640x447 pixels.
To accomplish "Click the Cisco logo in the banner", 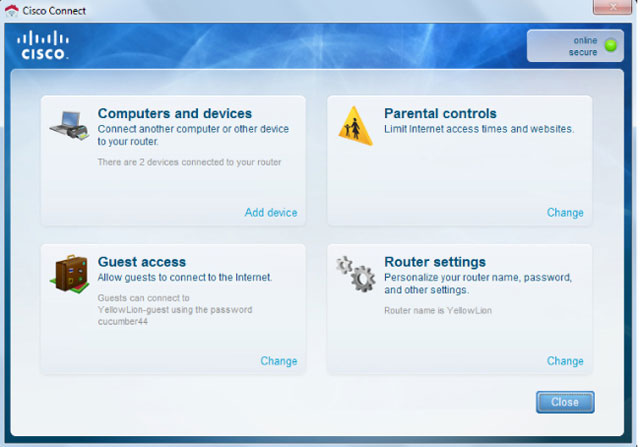I will [43, 45].
